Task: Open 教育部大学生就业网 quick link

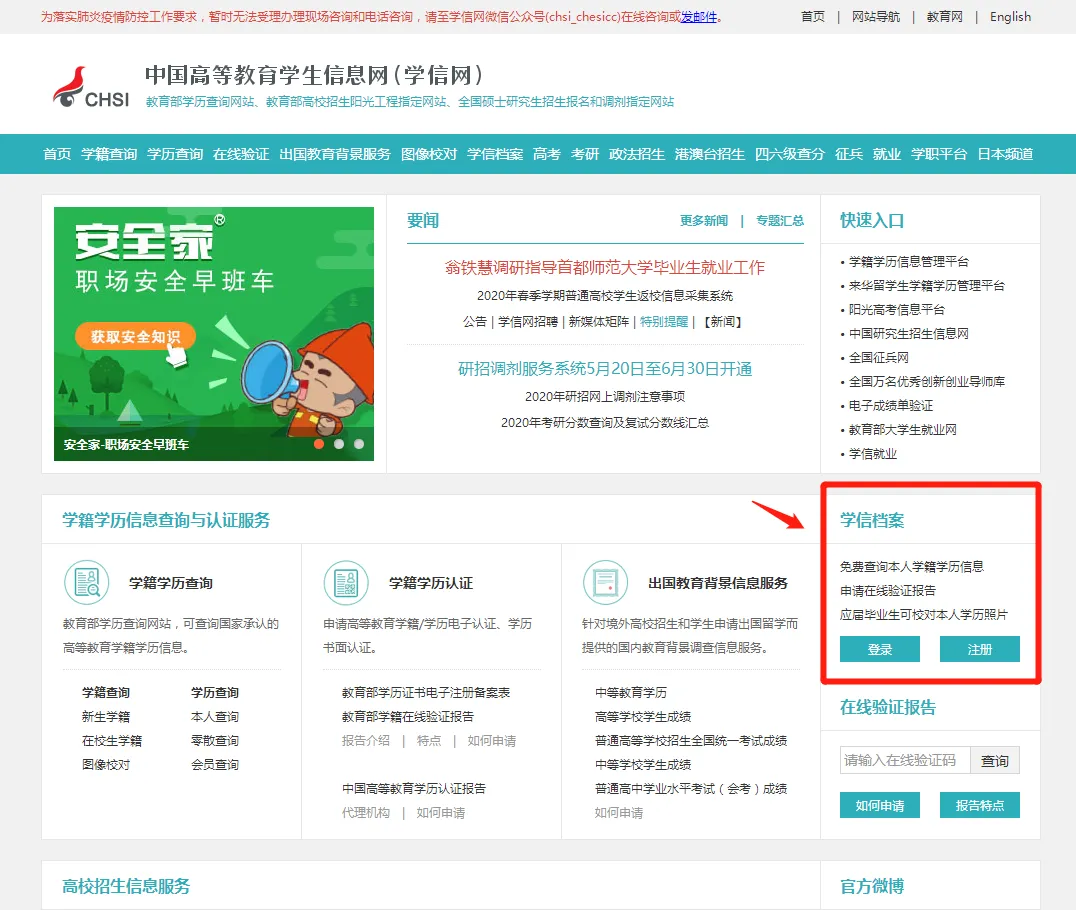Action: [x=902, y=430]
